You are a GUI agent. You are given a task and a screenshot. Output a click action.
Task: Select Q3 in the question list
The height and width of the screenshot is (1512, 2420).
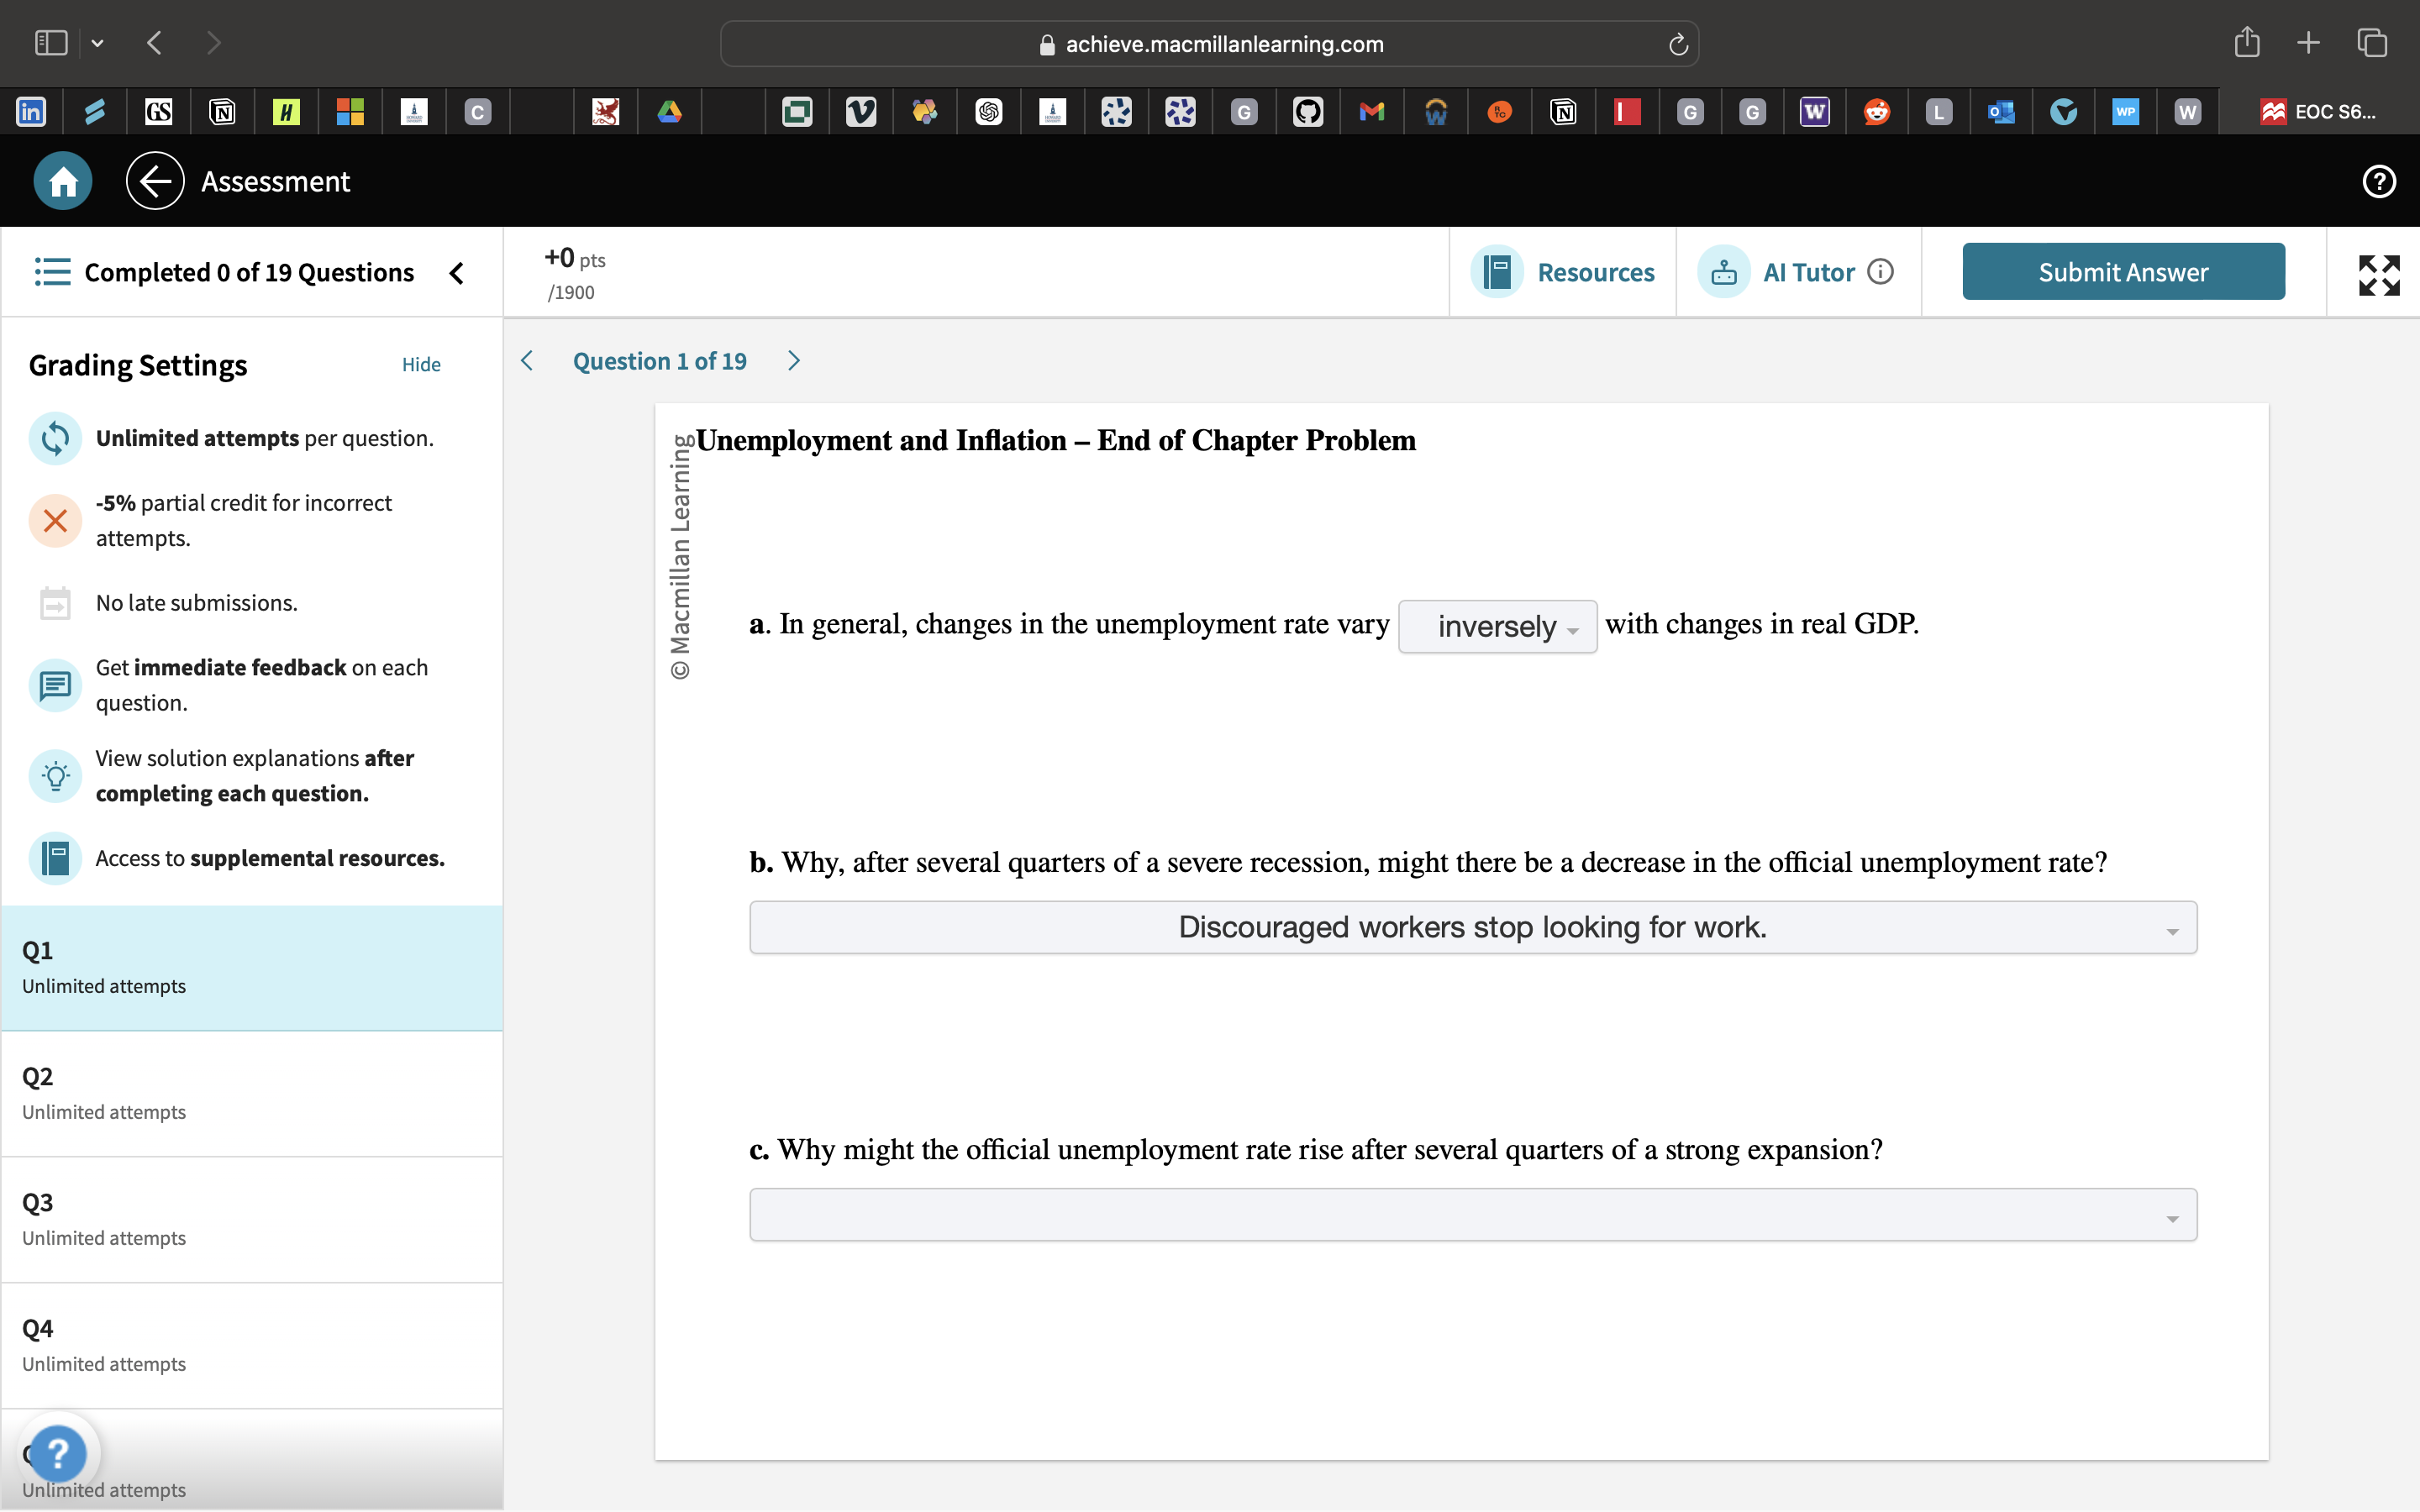252,1220
